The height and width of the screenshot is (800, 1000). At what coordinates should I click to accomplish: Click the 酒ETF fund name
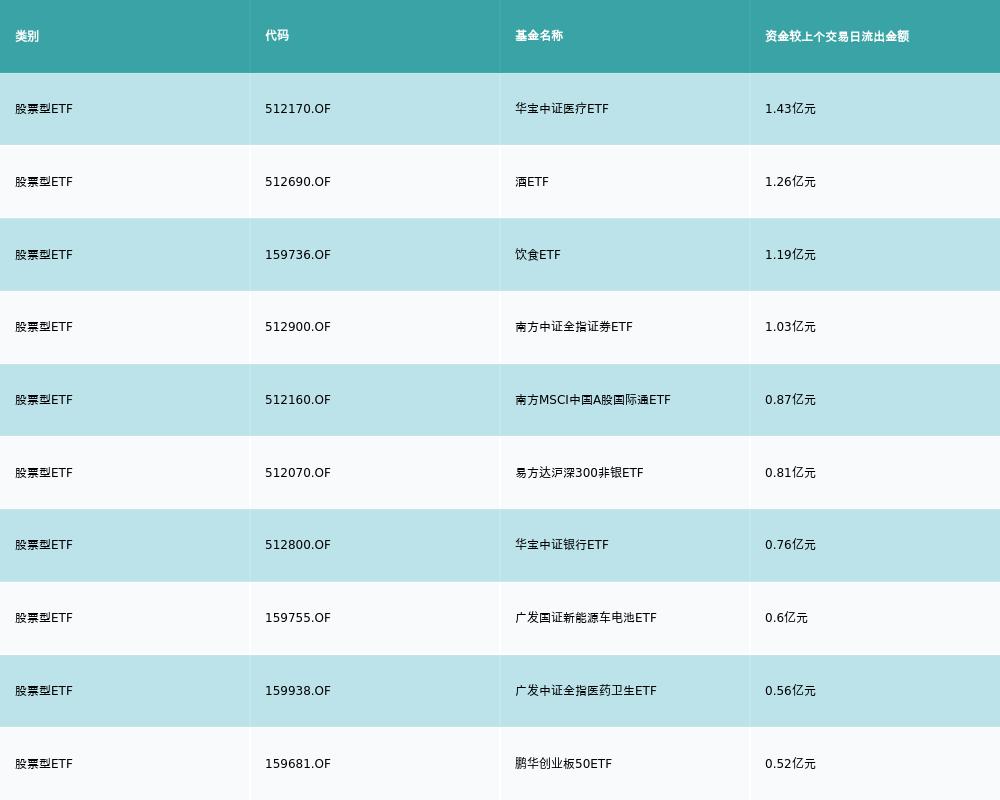532,182
